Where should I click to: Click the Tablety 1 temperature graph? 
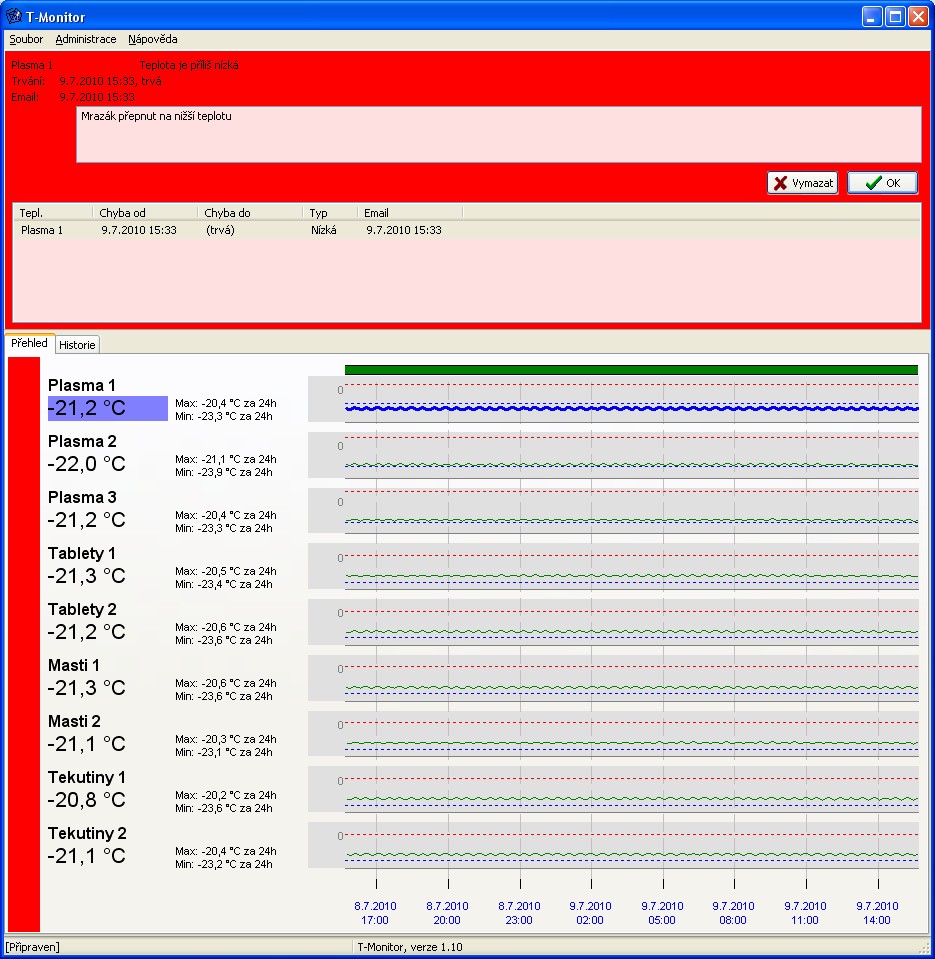tap(613, 566)
